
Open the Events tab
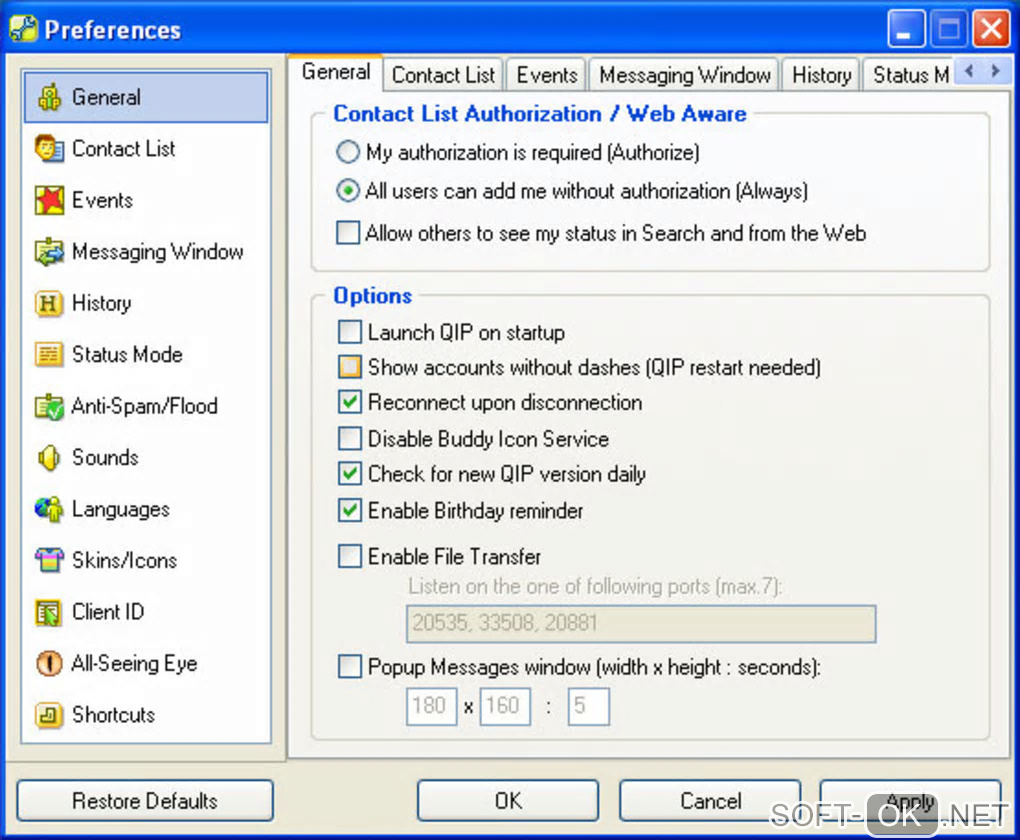[546, 75]
